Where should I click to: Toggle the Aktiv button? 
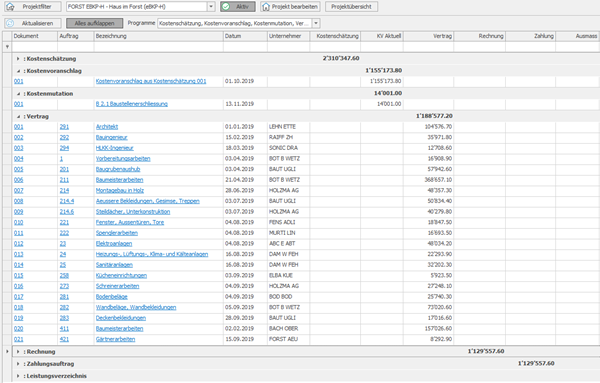[x=238, y=7]
